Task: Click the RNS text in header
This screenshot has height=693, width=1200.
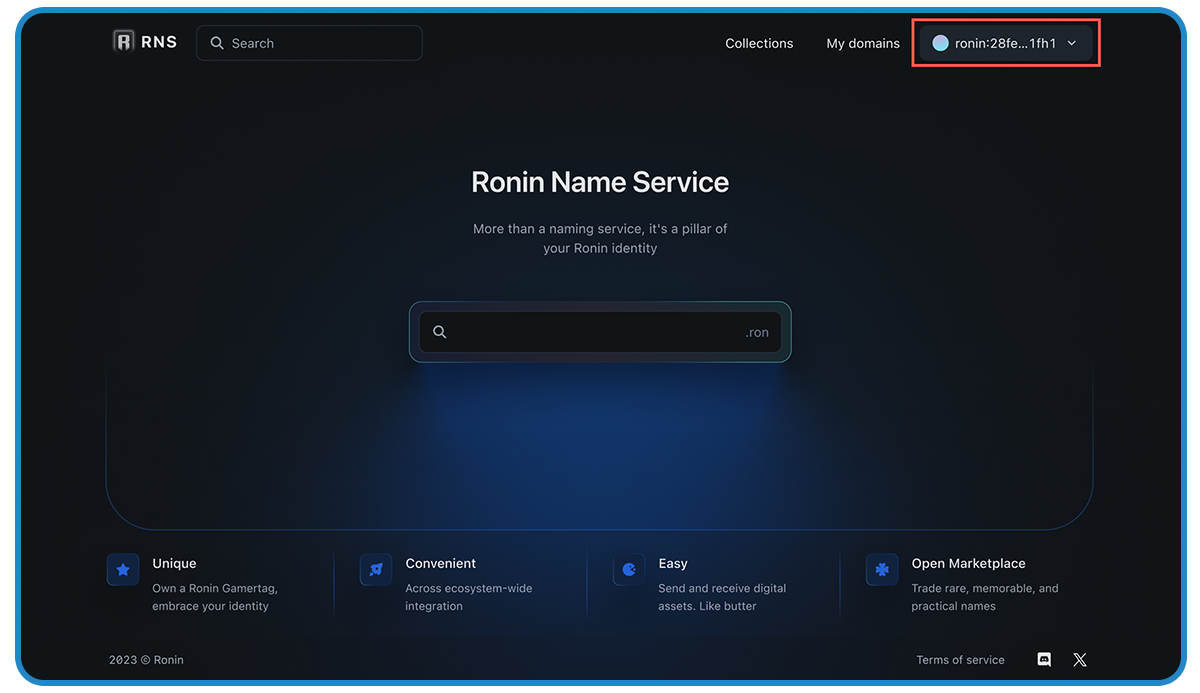Action: coord(159,42)
